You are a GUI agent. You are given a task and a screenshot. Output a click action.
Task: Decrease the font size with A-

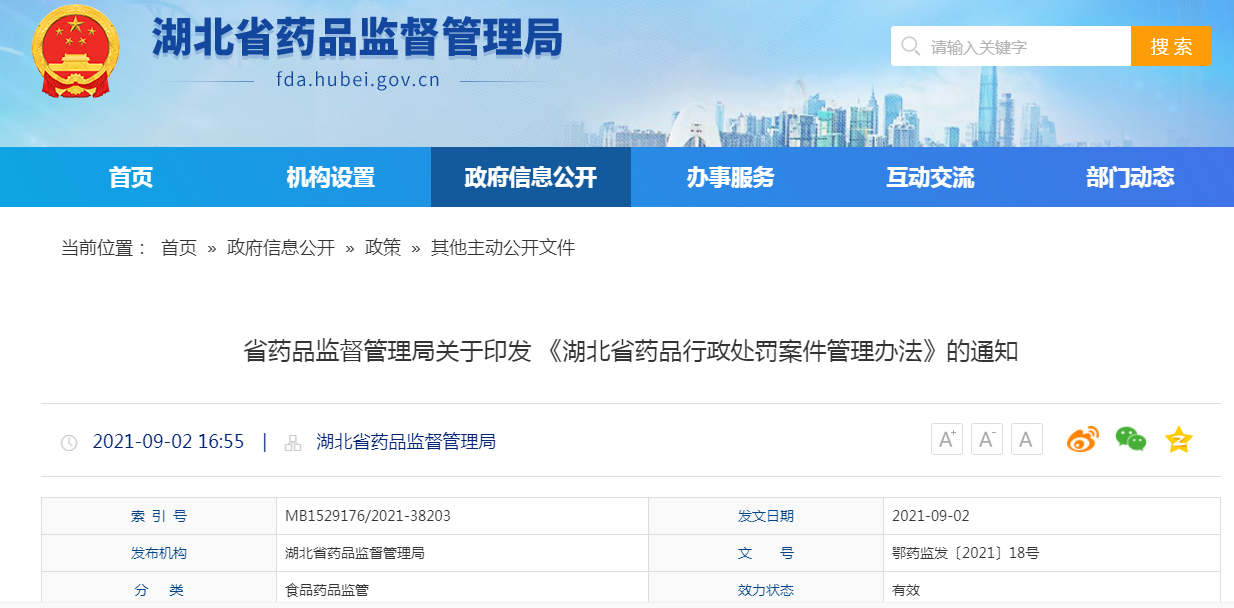986,438
